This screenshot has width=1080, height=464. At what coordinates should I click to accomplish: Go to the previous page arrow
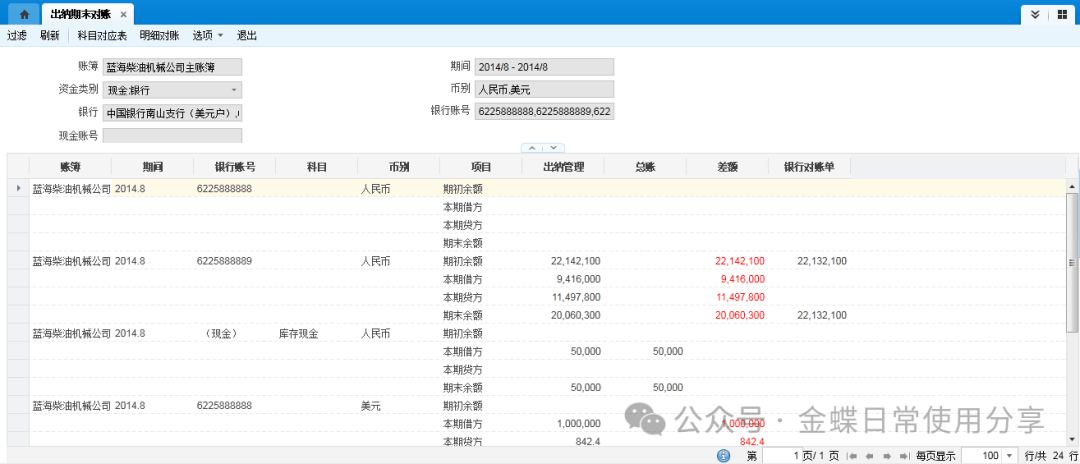point(870,456)
